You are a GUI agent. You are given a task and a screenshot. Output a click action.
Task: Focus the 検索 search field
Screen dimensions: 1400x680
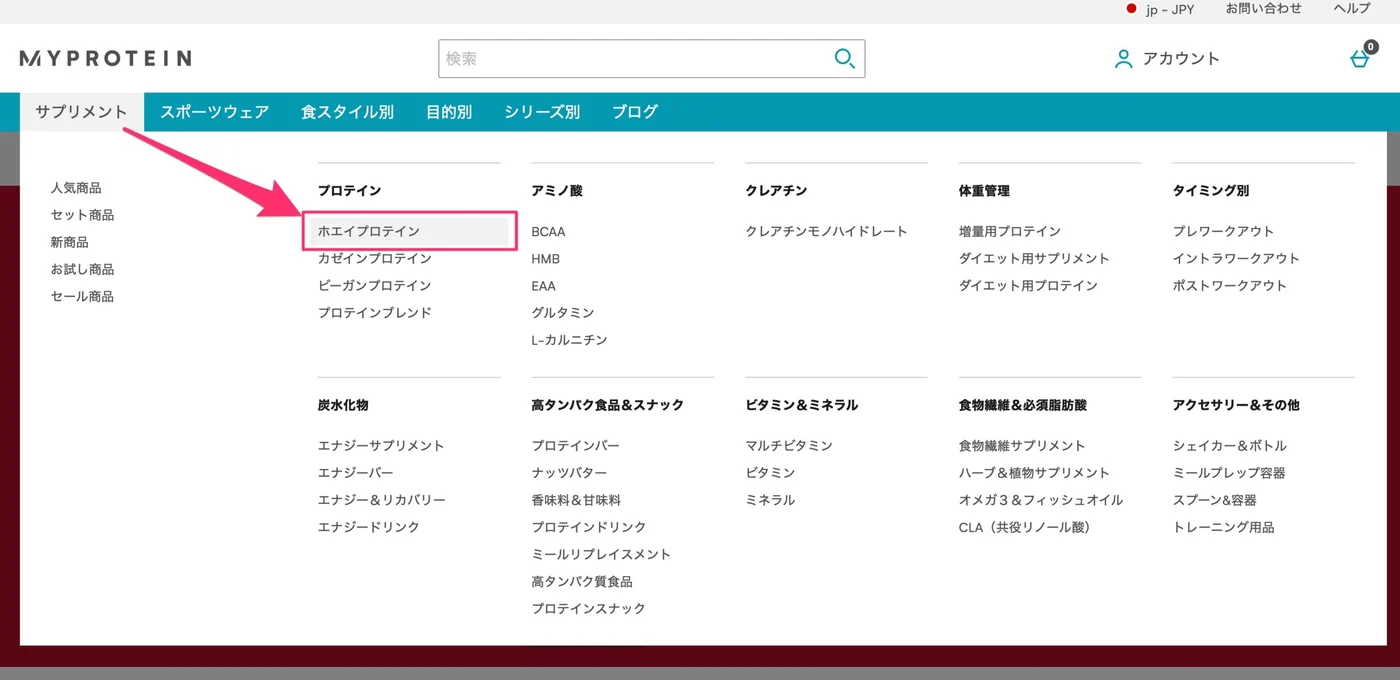tap(651, 59)
